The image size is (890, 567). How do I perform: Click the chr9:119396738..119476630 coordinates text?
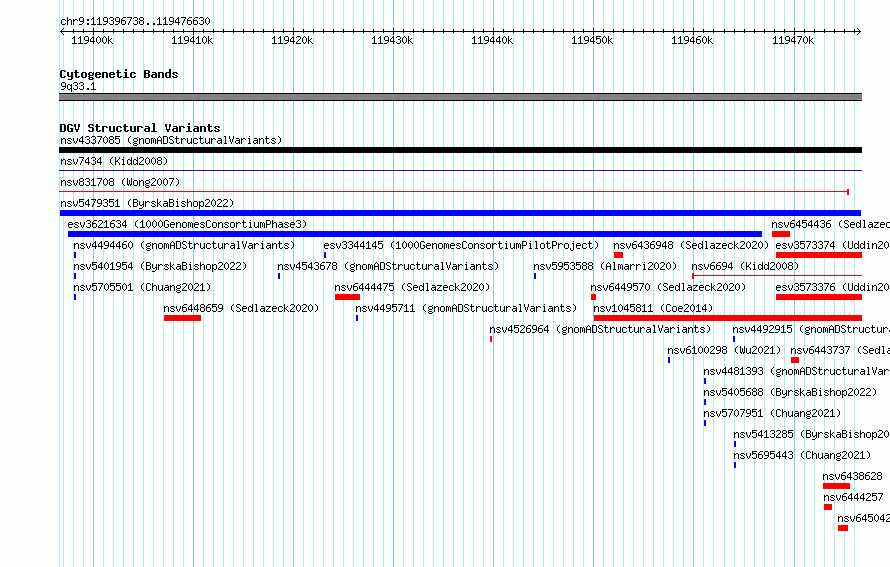click(135, 22)
